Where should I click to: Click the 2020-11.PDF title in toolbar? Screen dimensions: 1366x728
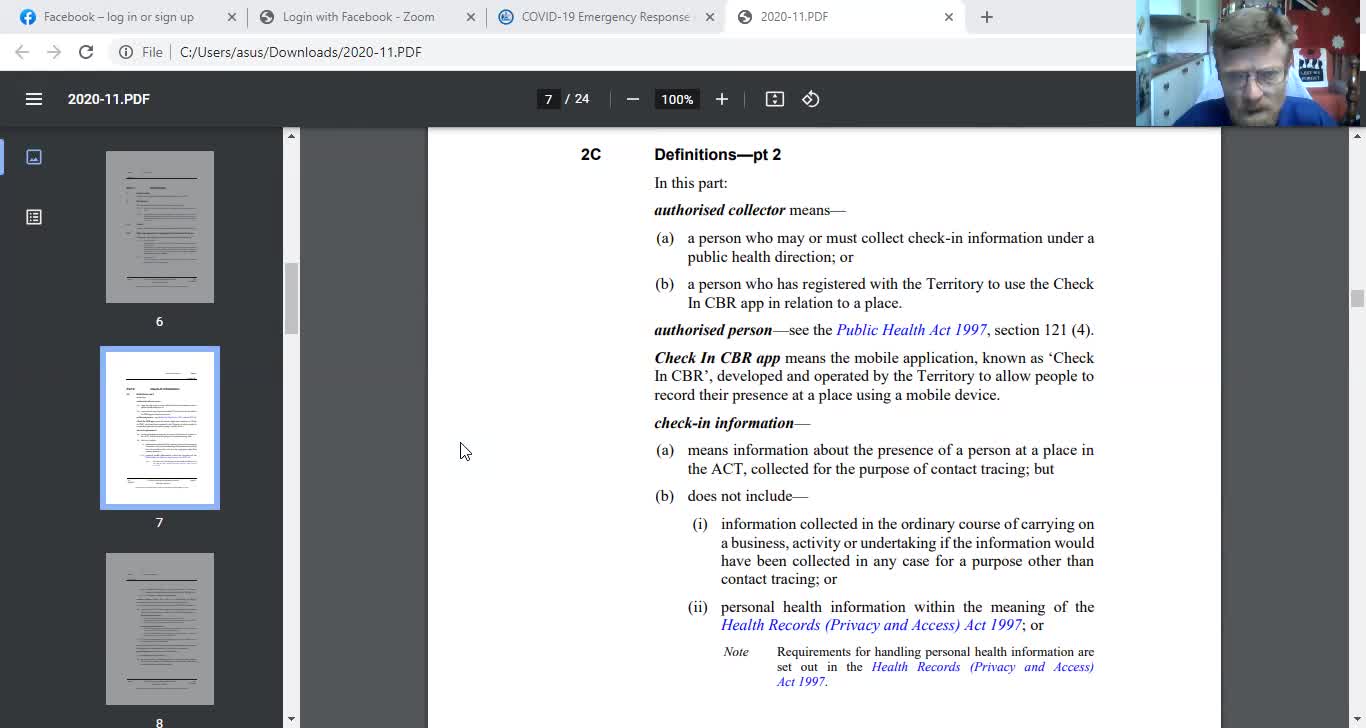pos(109,99)
